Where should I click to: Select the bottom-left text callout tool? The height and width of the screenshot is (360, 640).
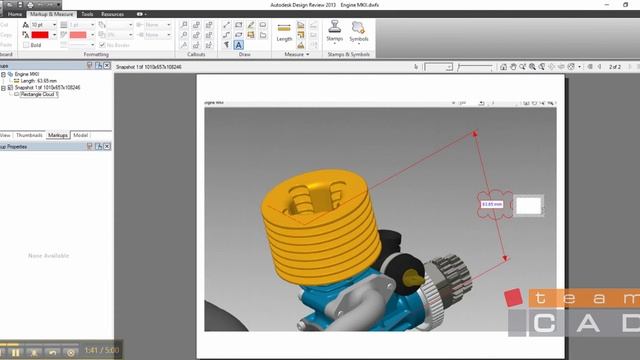point(184,45)
